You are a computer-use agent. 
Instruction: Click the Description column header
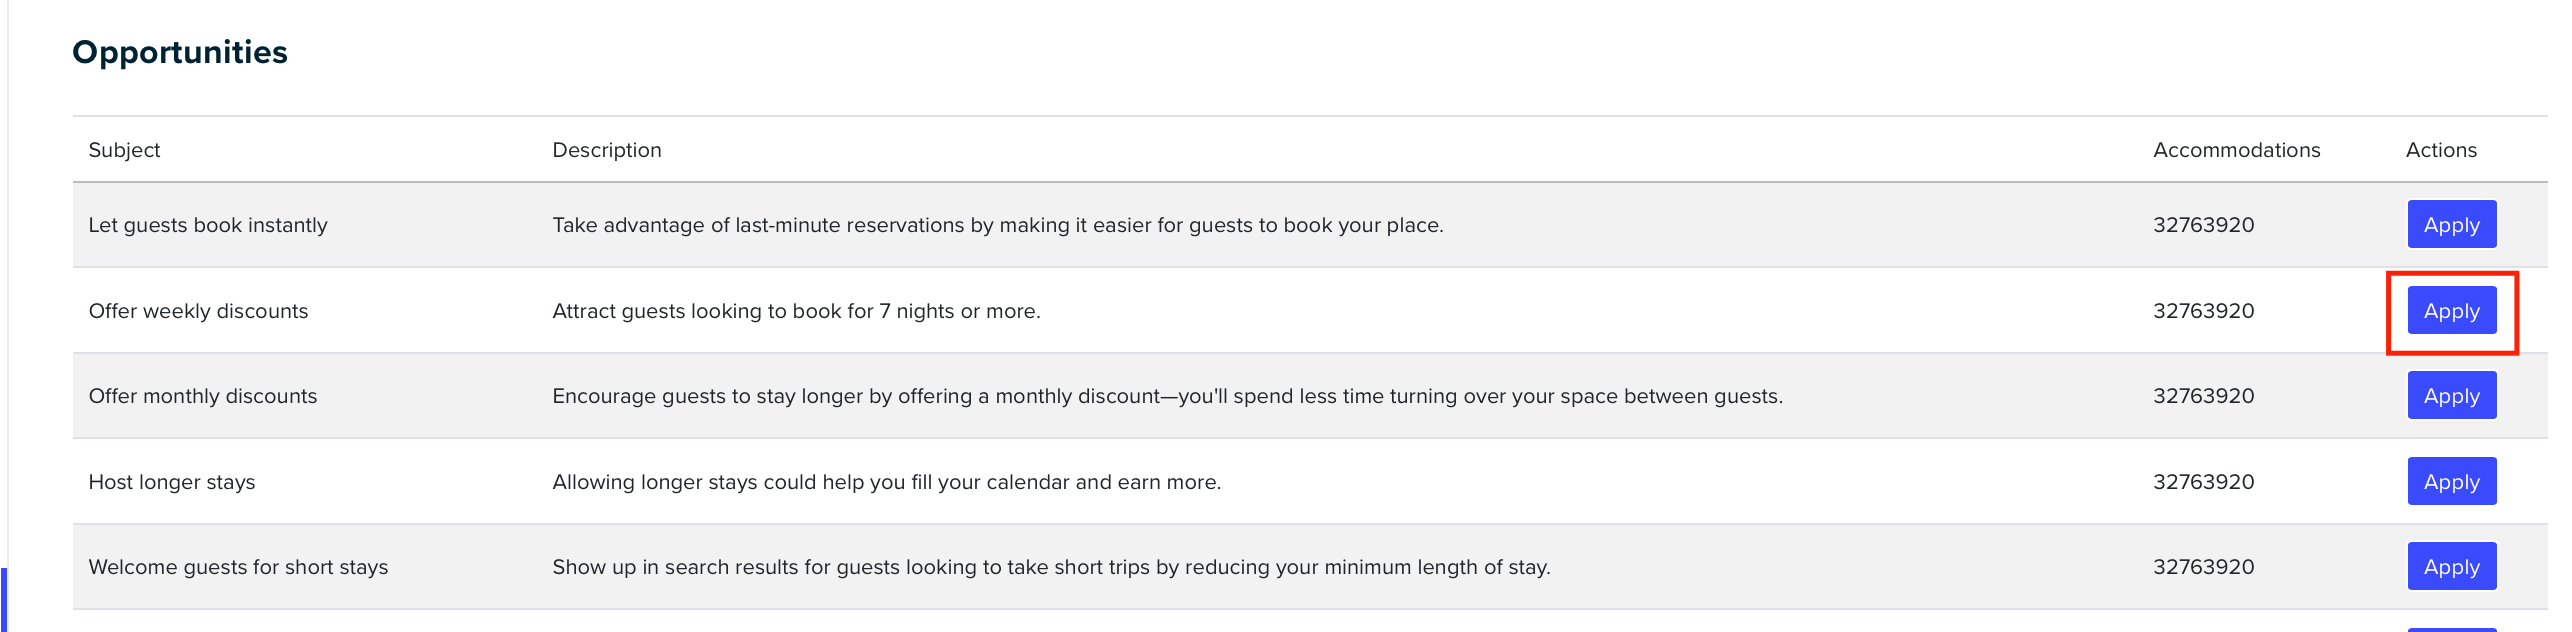(607, 150)
